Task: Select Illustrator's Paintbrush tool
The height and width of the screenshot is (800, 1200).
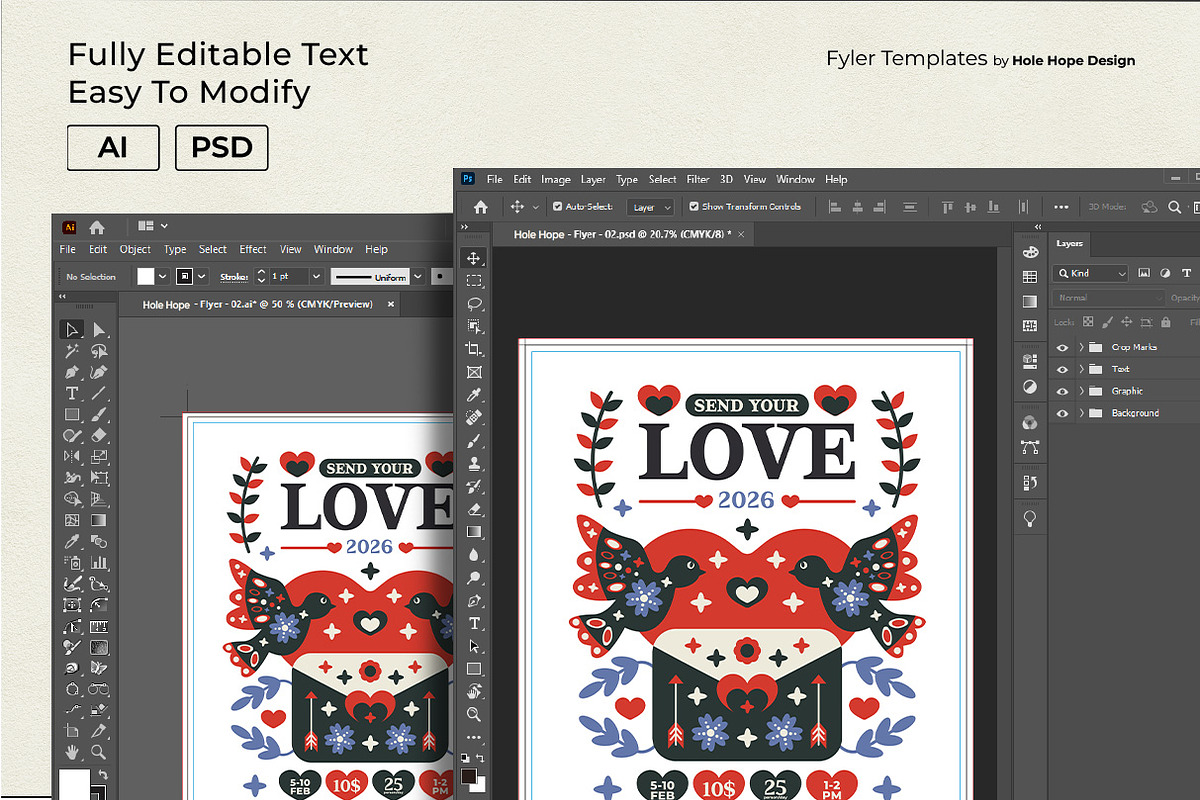Action: click(x=99, y=414)
